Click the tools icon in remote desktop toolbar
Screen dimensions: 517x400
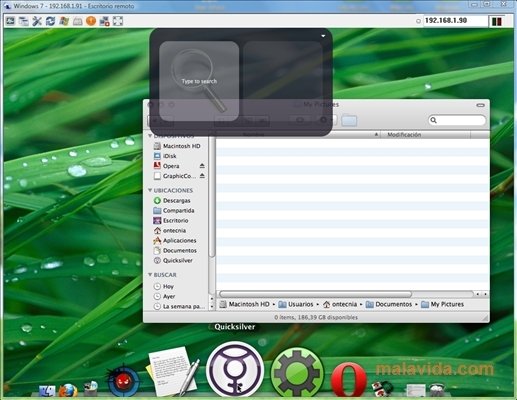tap(37, 21)
